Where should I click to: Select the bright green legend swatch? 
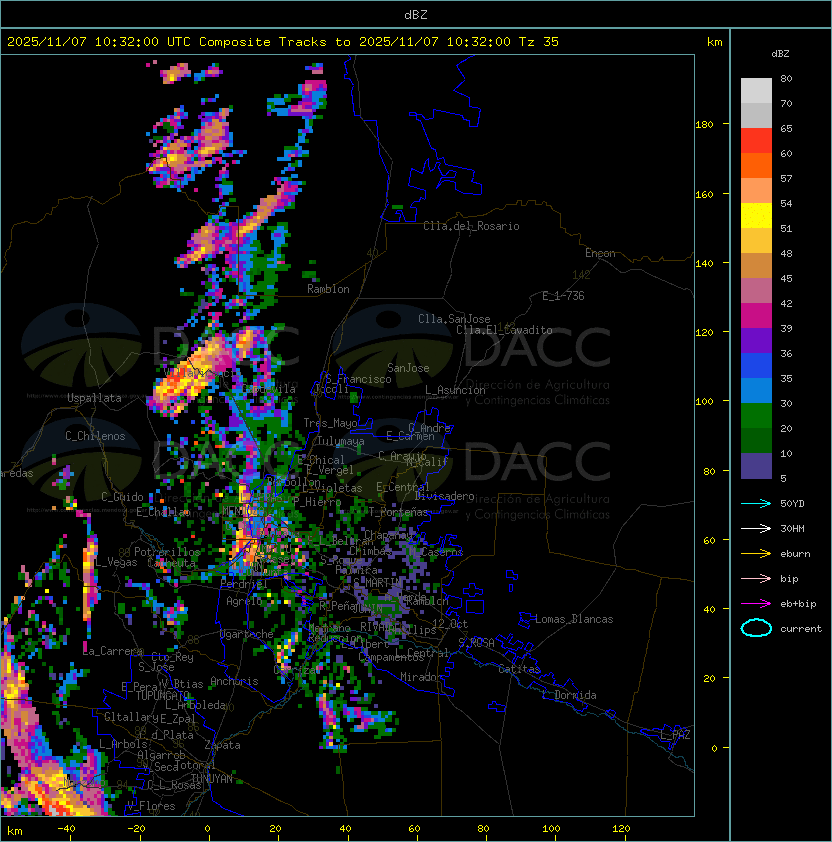point(756,416)
